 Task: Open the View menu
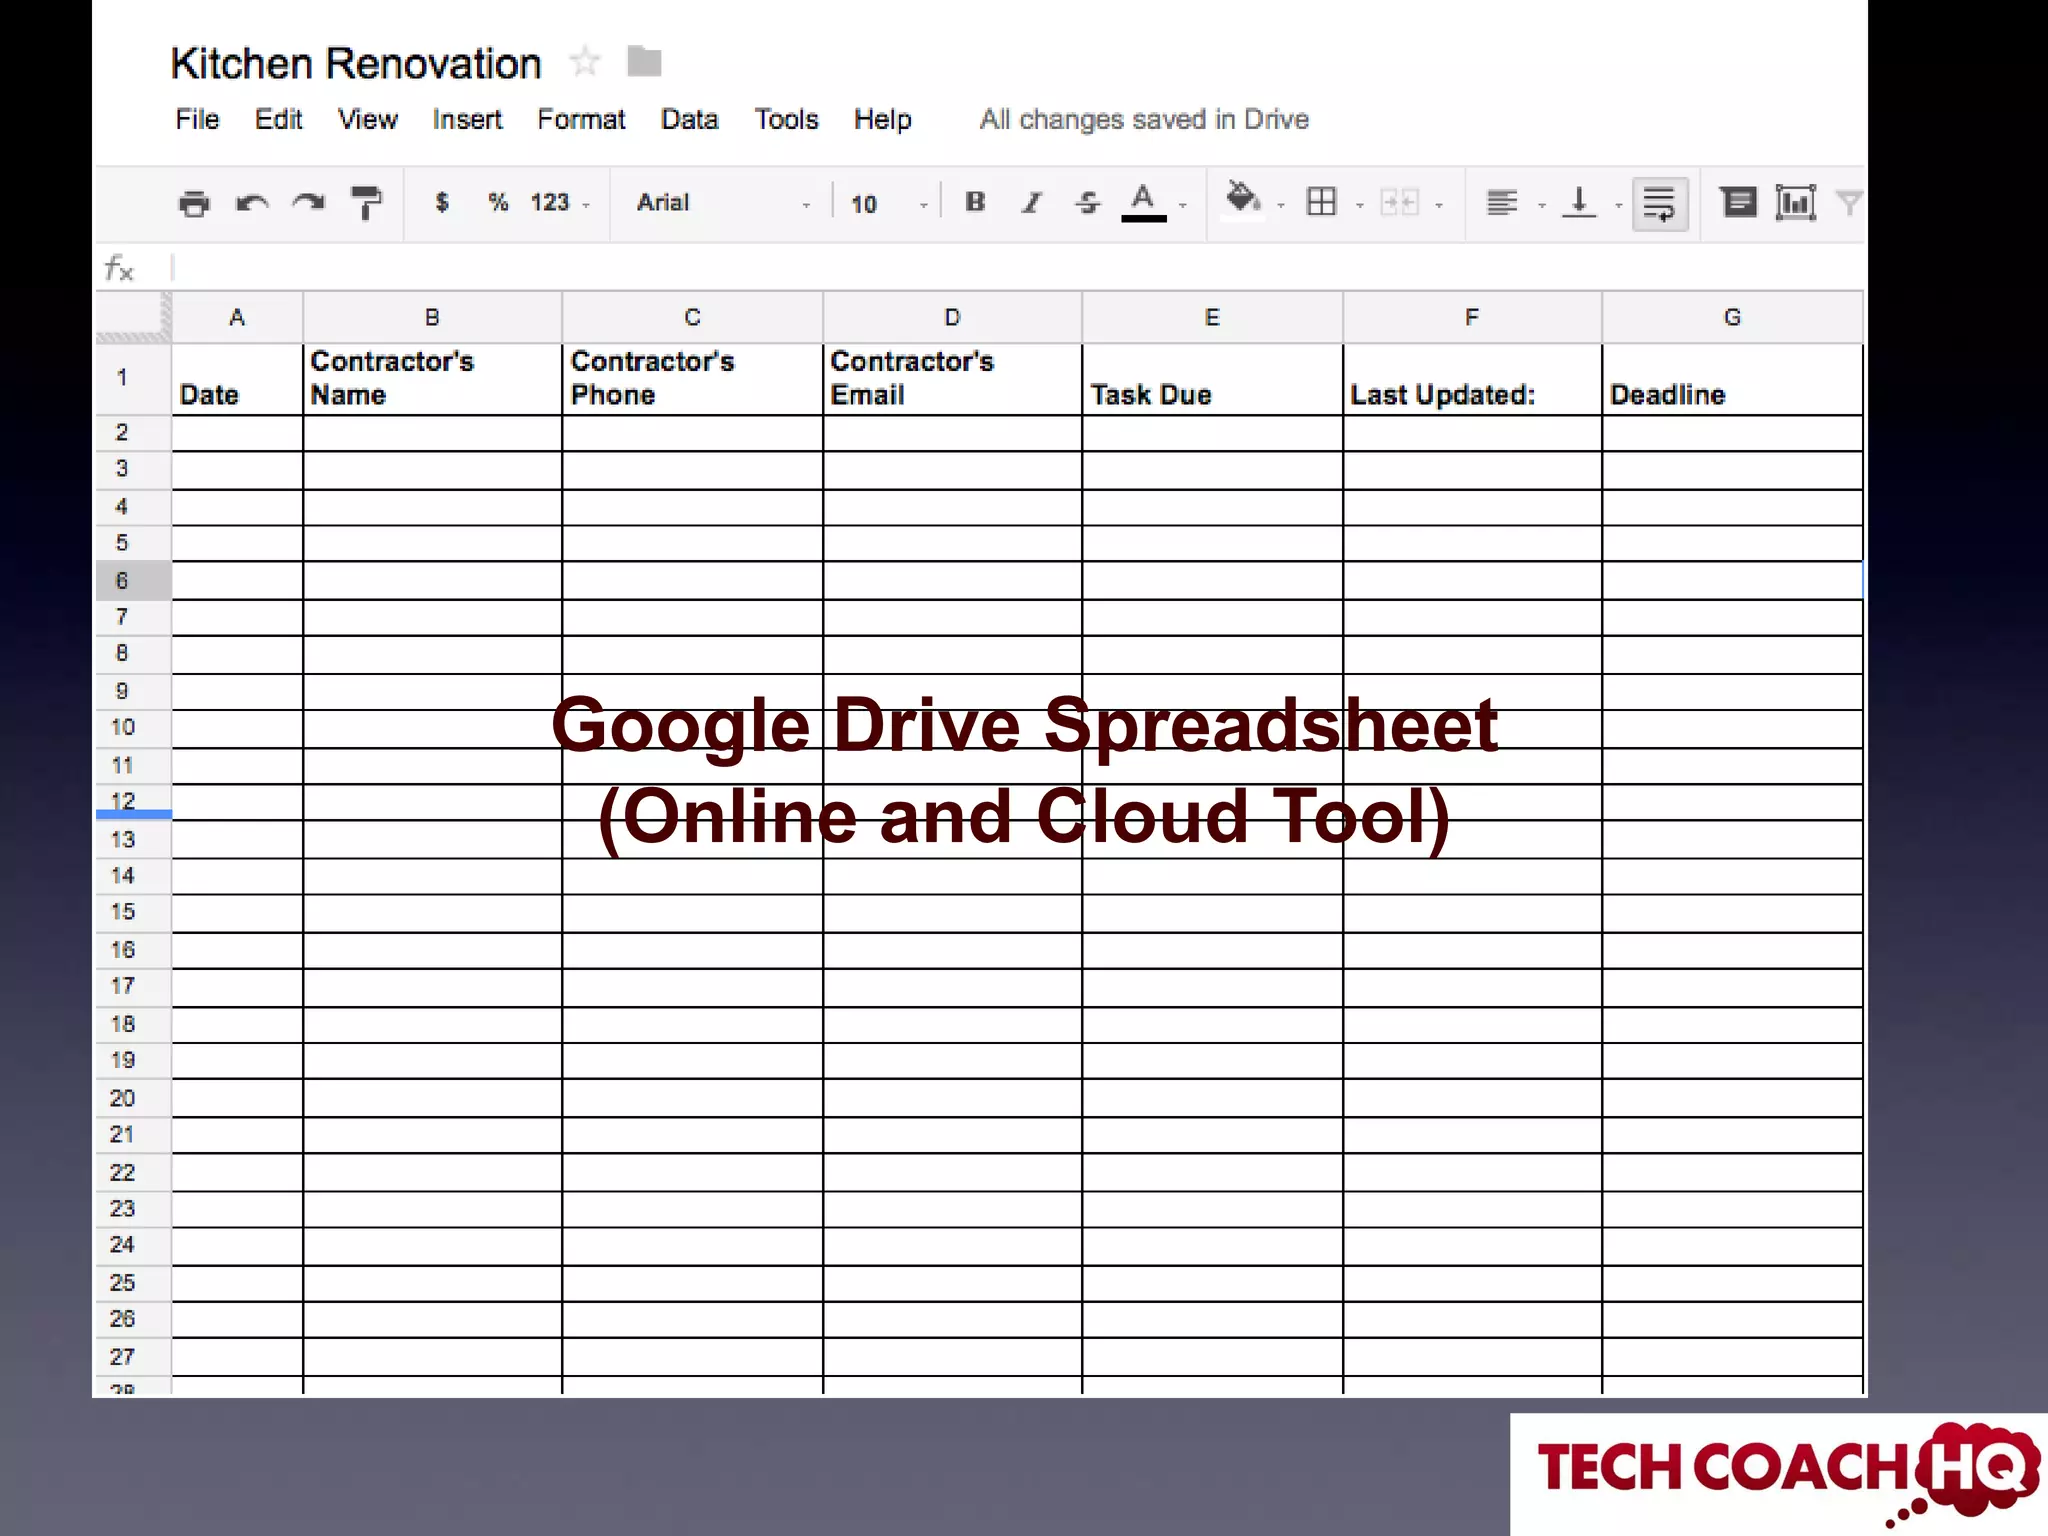point(367,119)
